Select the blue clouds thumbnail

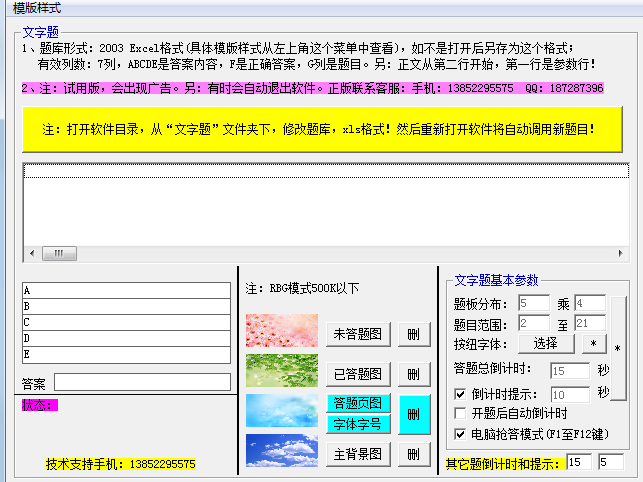282,450
